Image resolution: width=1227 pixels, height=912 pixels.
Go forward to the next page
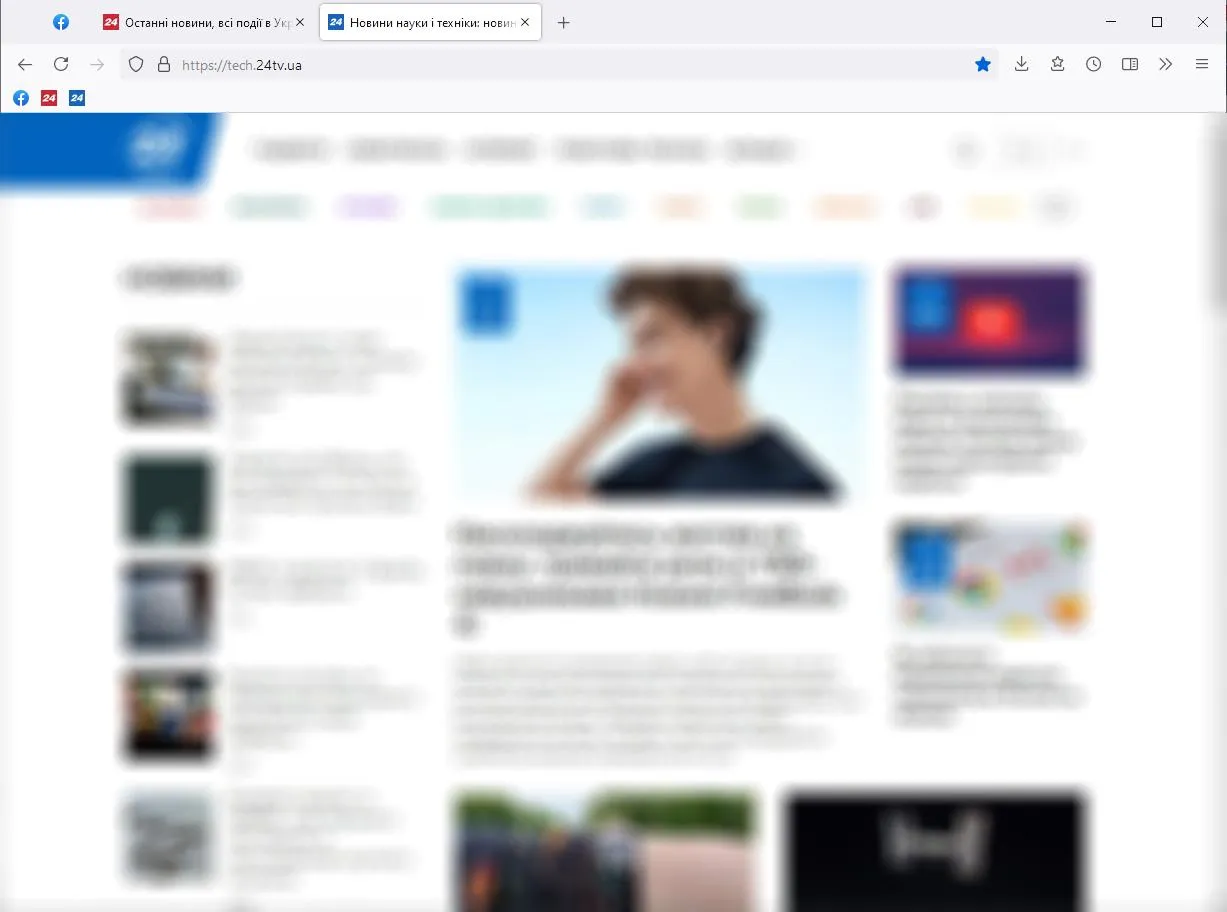tap(97, 64)
